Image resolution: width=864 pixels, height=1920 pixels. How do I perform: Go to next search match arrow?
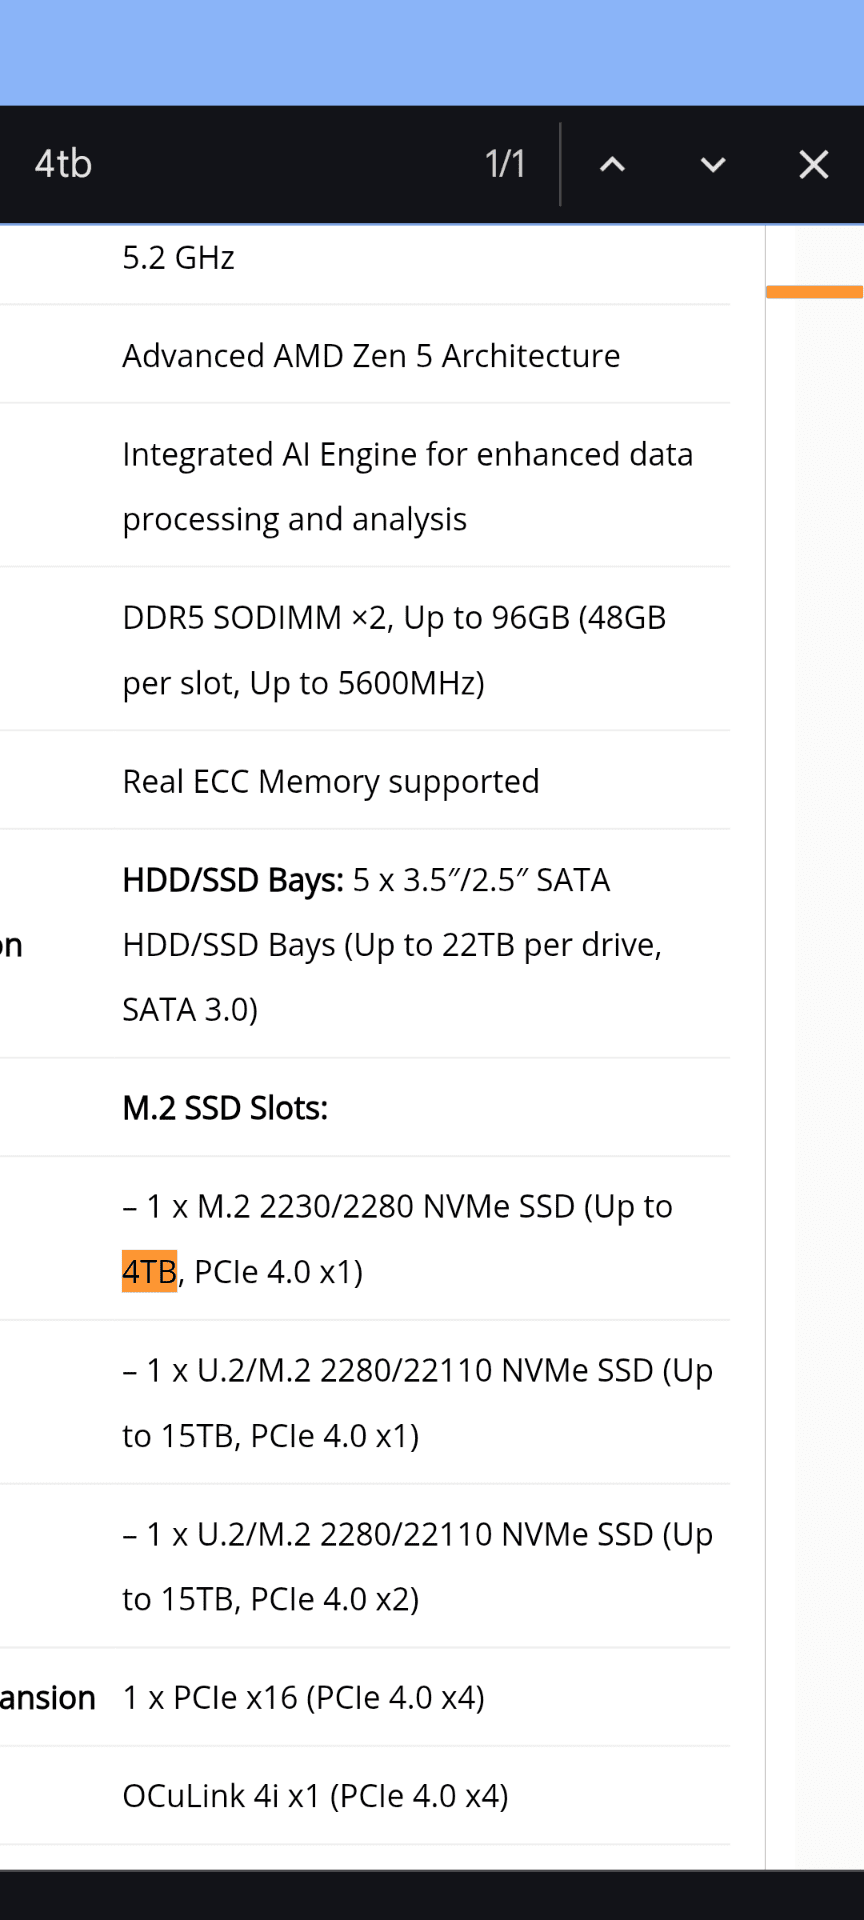[x=713, y=165]
